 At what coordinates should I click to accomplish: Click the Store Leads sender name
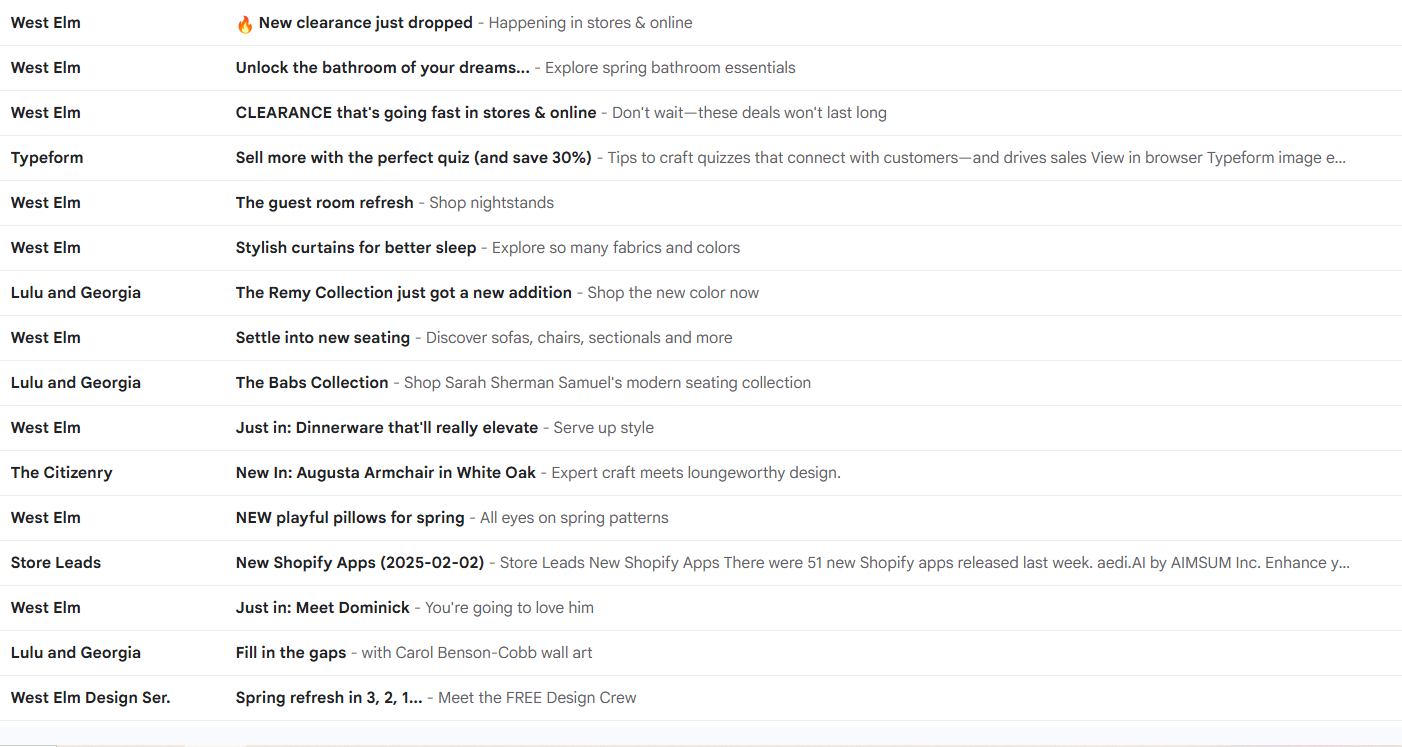pyautogui.click(x=56, y=563)
